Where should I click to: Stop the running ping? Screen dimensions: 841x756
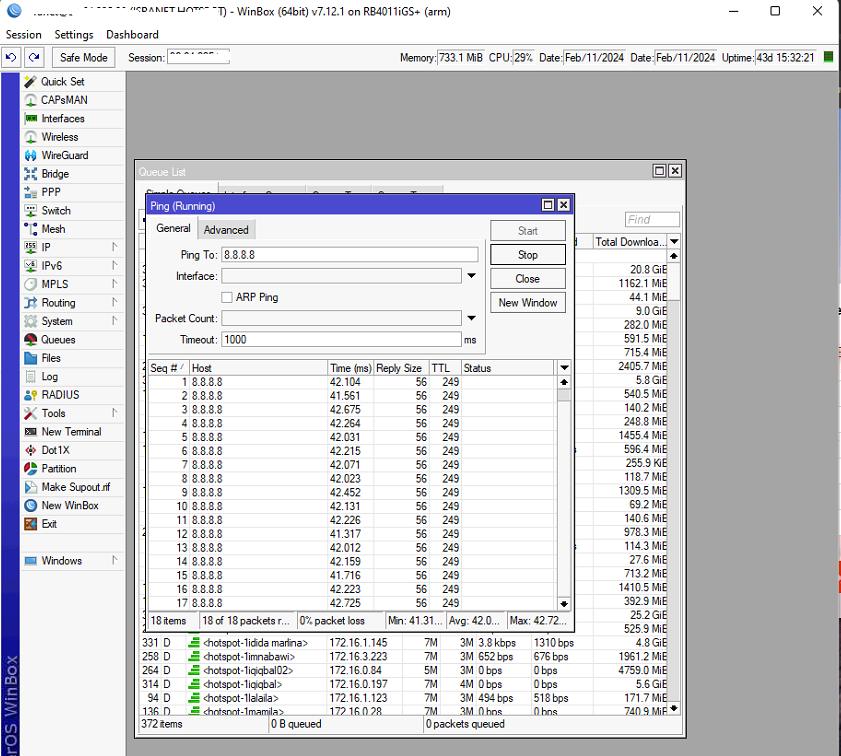[528, 255]
